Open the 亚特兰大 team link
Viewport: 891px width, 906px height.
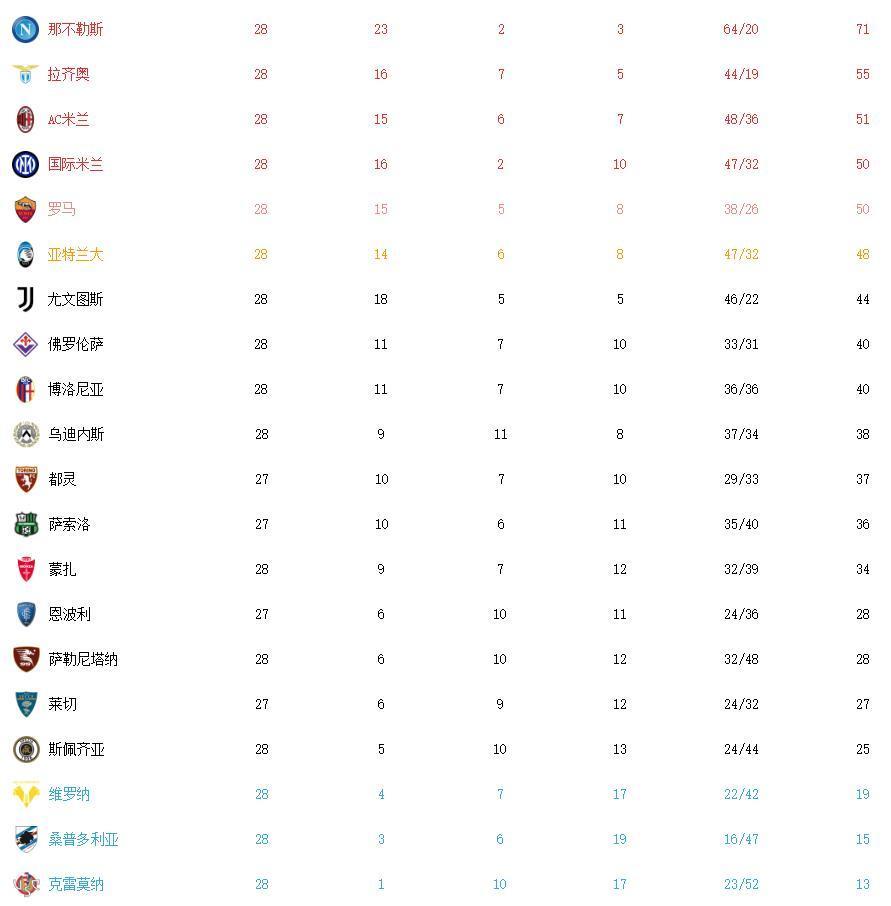pyautogui.click(x=75, y=254)
